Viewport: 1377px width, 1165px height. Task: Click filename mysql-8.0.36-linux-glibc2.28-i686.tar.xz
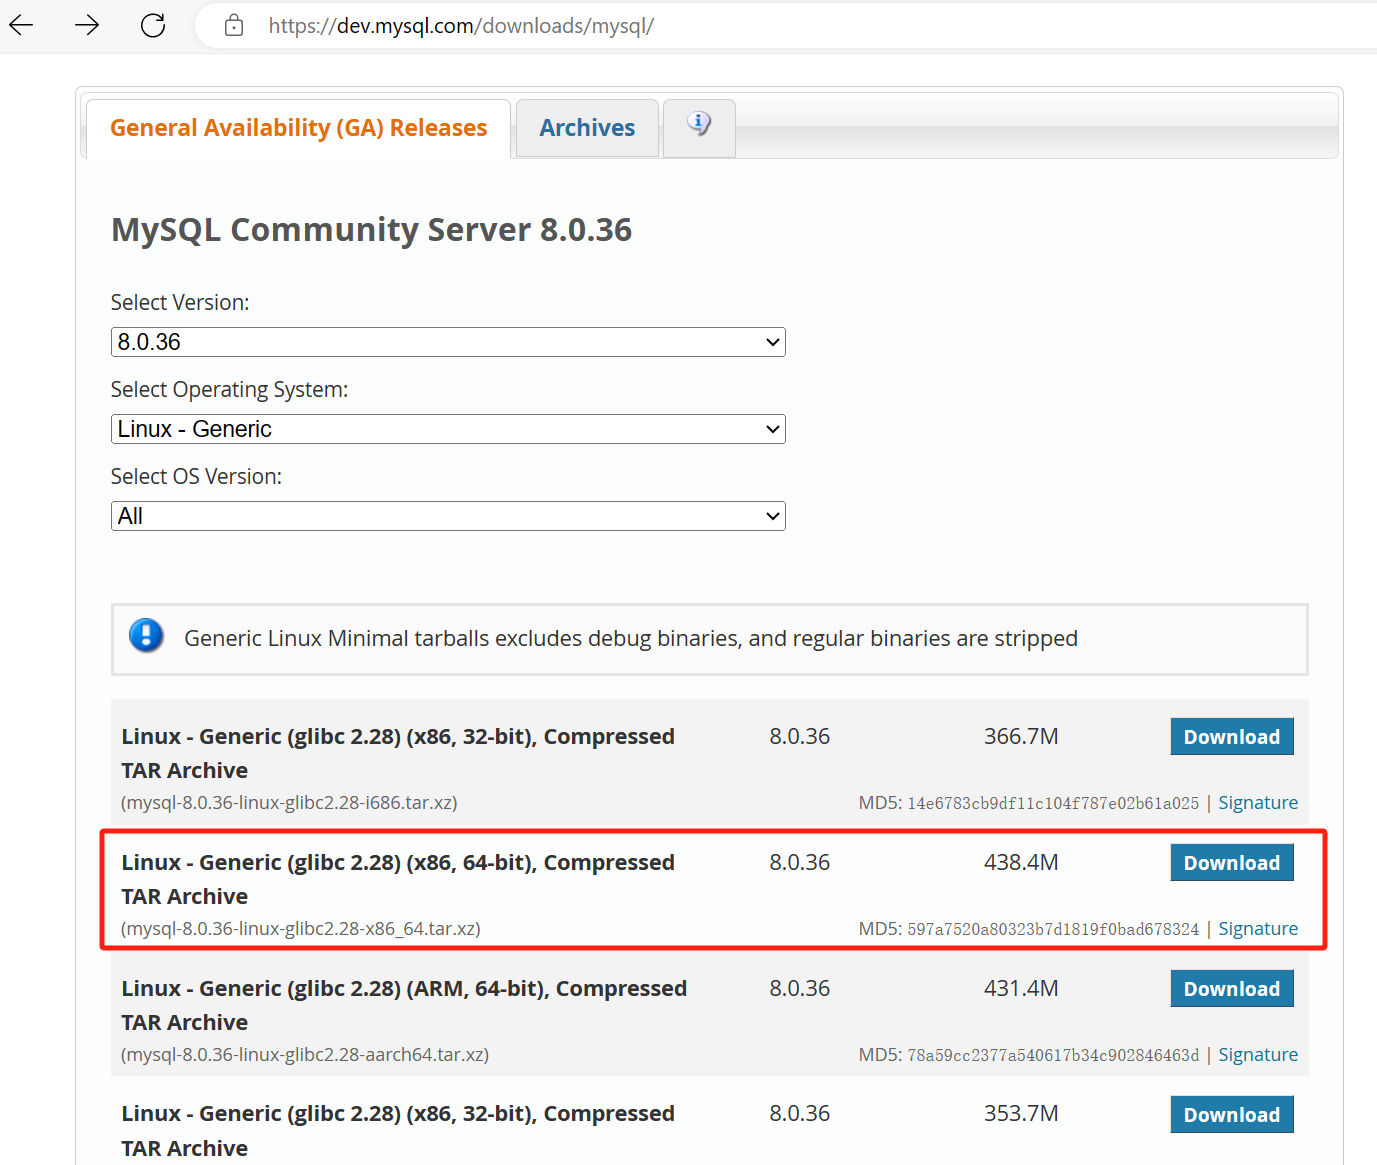click(x=289, y=803)
